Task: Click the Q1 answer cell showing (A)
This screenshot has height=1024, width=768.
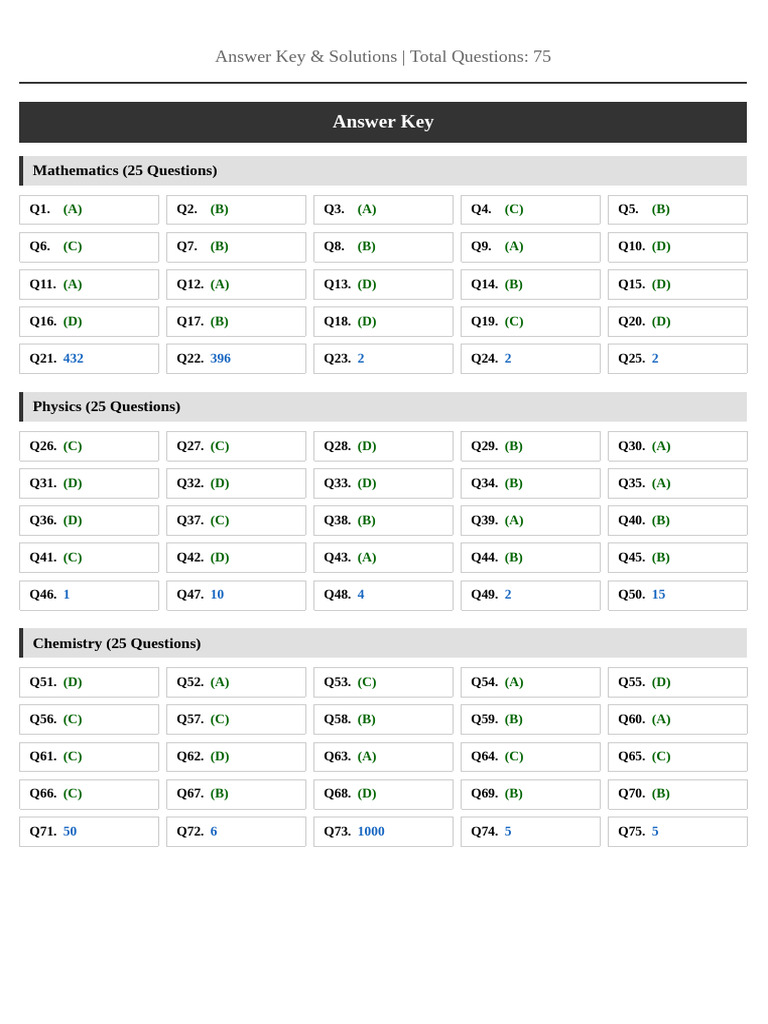Action: coord(89,210)
